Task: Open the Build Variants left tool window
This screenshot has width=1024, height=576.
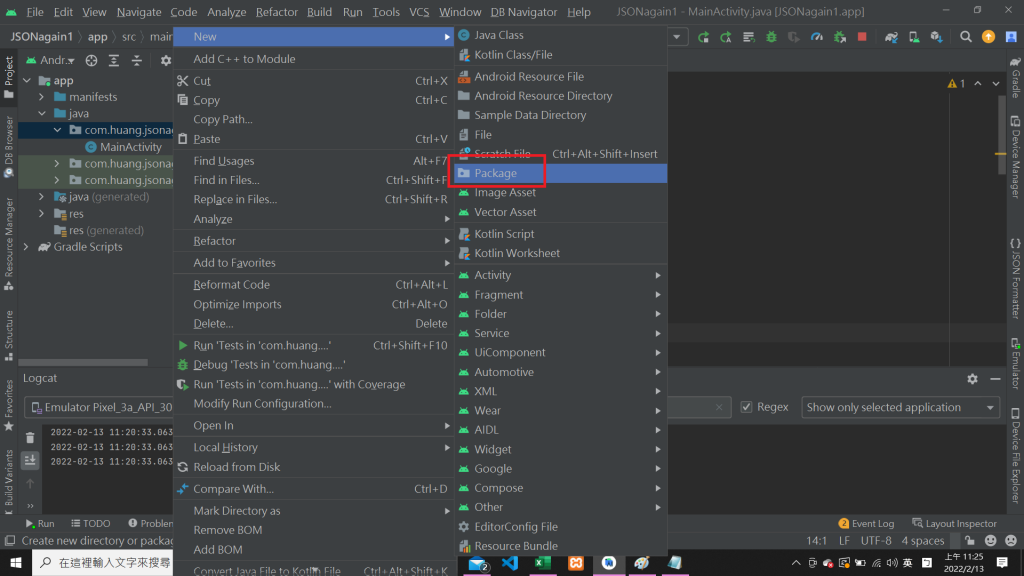Action: (x=8, y=482)
